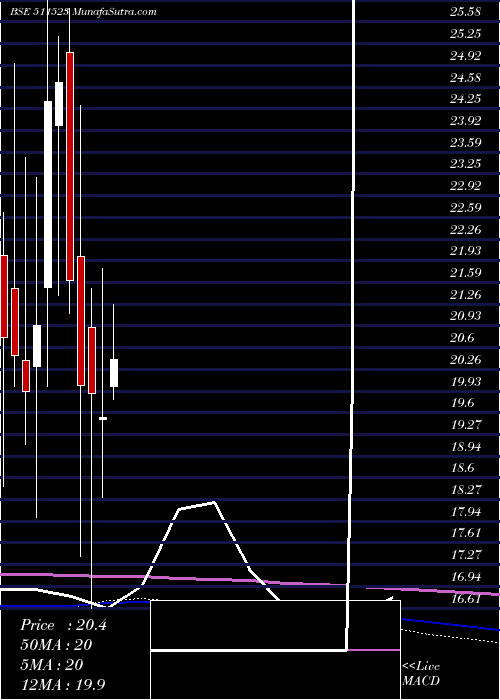
Task: Click the small doji candle near 19.4
Action: 103,418
